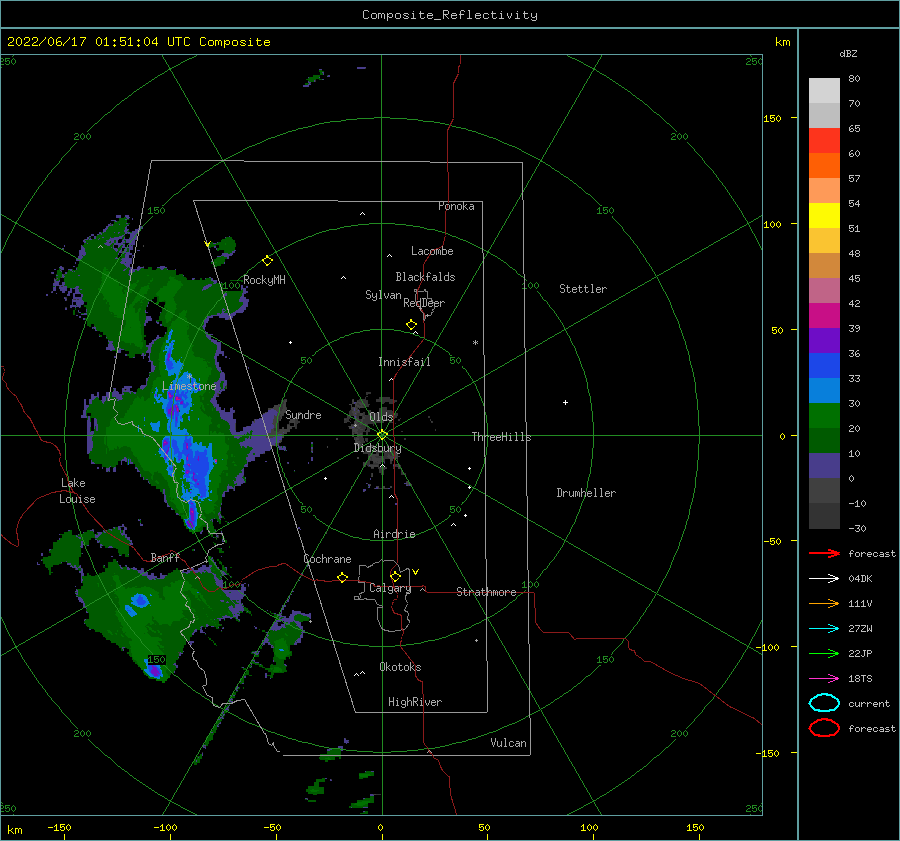Image resolution: width=900 pixels, height=841 pixels.
Task: Click the Airdrie city label
Action: 394,534
